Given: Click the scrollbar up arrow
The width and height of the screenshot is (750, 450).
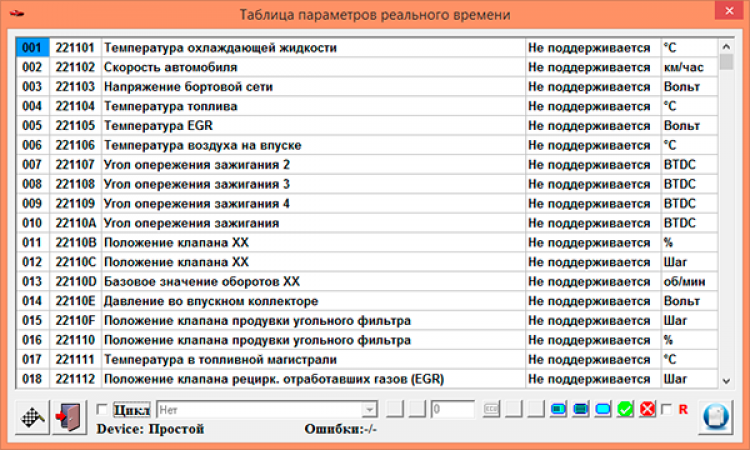Looking at the screenshot, I should click(726, 46).
